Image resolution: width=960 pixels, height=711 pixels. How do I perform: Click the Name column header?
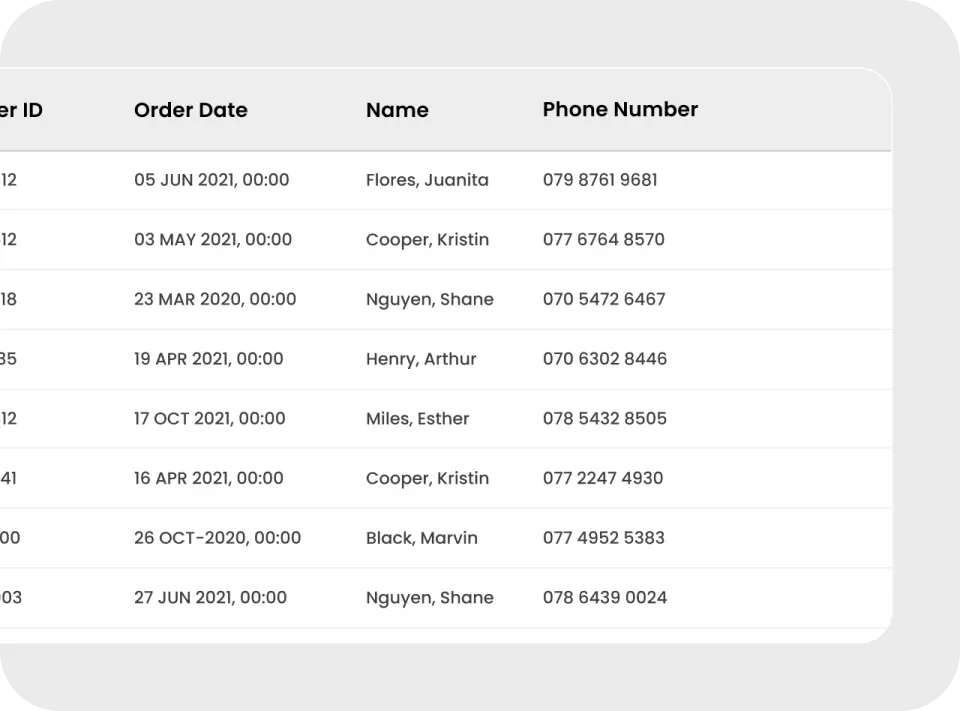coord(397,110)
